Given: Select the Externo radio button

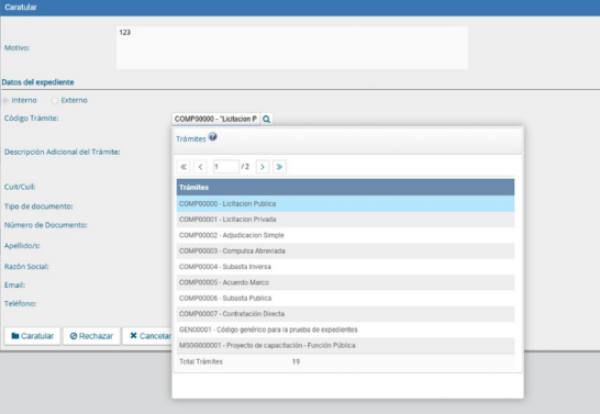Looking at the screenshot, I should click(x=54, y=100).
